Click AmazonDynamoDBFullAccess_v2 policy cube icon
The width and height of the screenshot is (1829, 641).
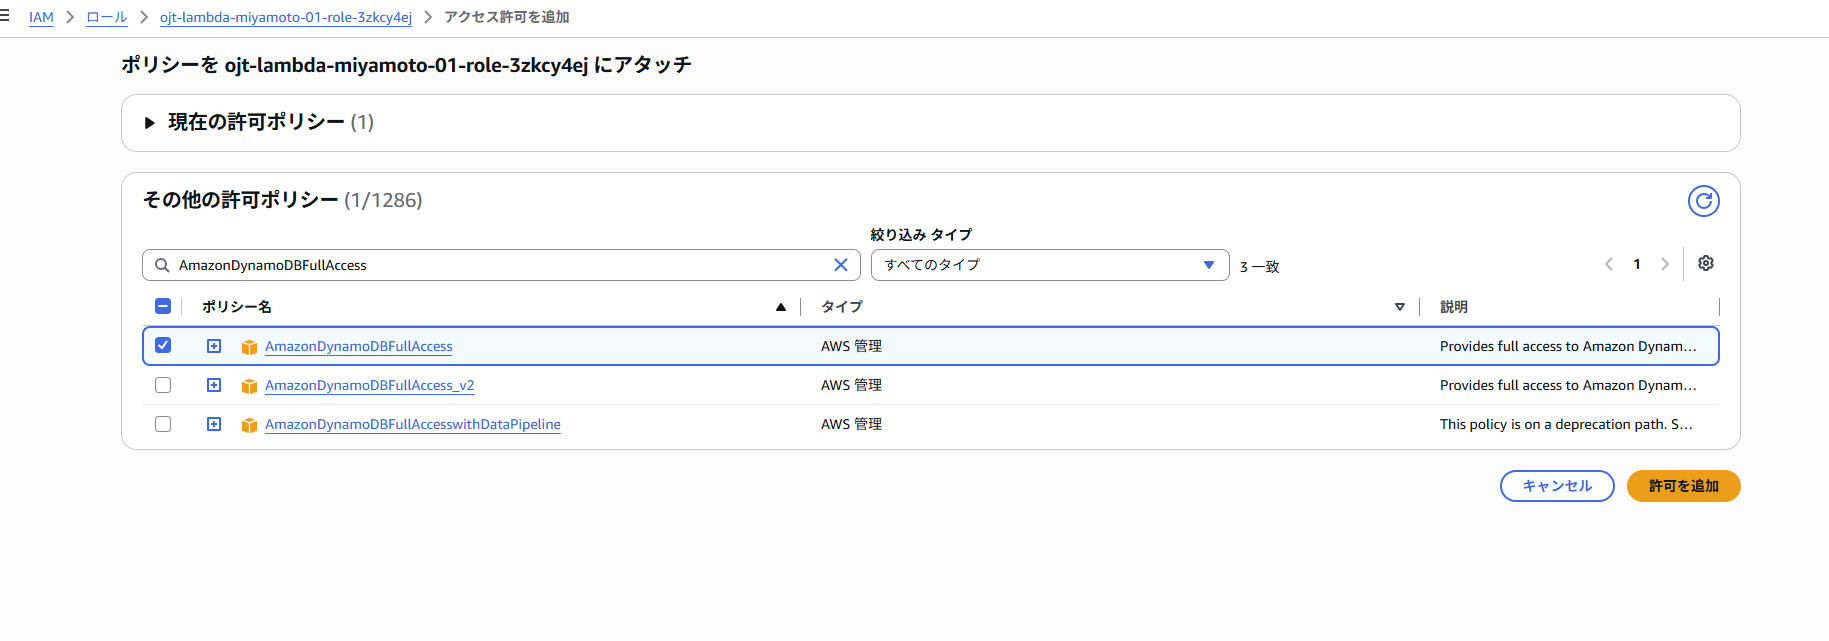pos(249,386)
